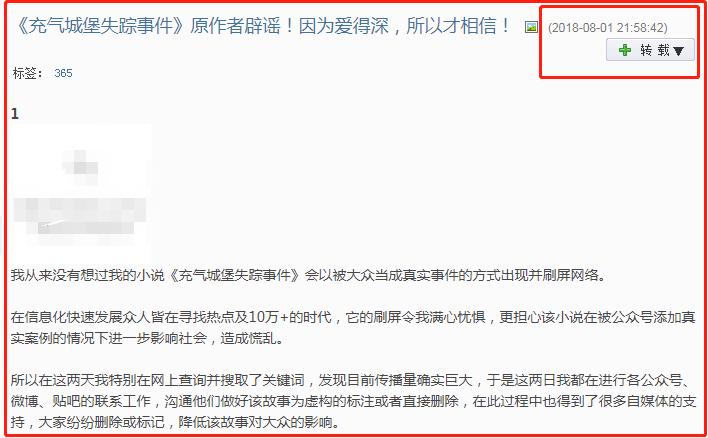This screenshot has height=438, width=708.
Task: Click the paragraph starting 我从来没有想过我的小说
Action: tap(309, 275)
